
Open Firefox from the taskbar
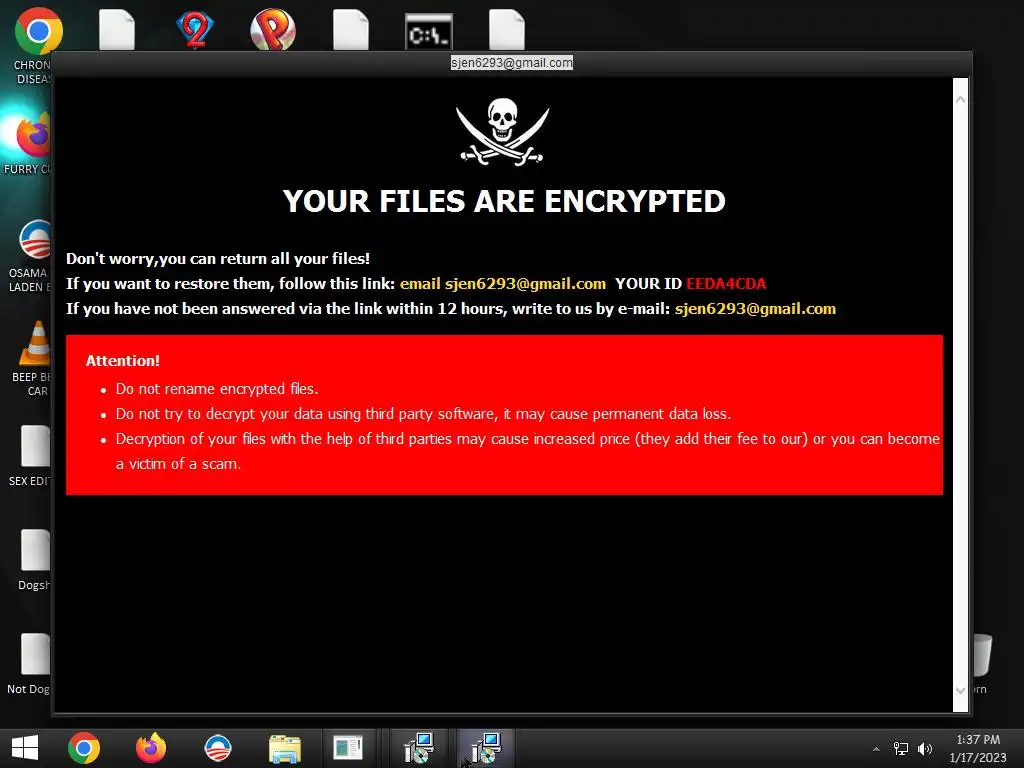pyautogui.click(x=151, y=748)
